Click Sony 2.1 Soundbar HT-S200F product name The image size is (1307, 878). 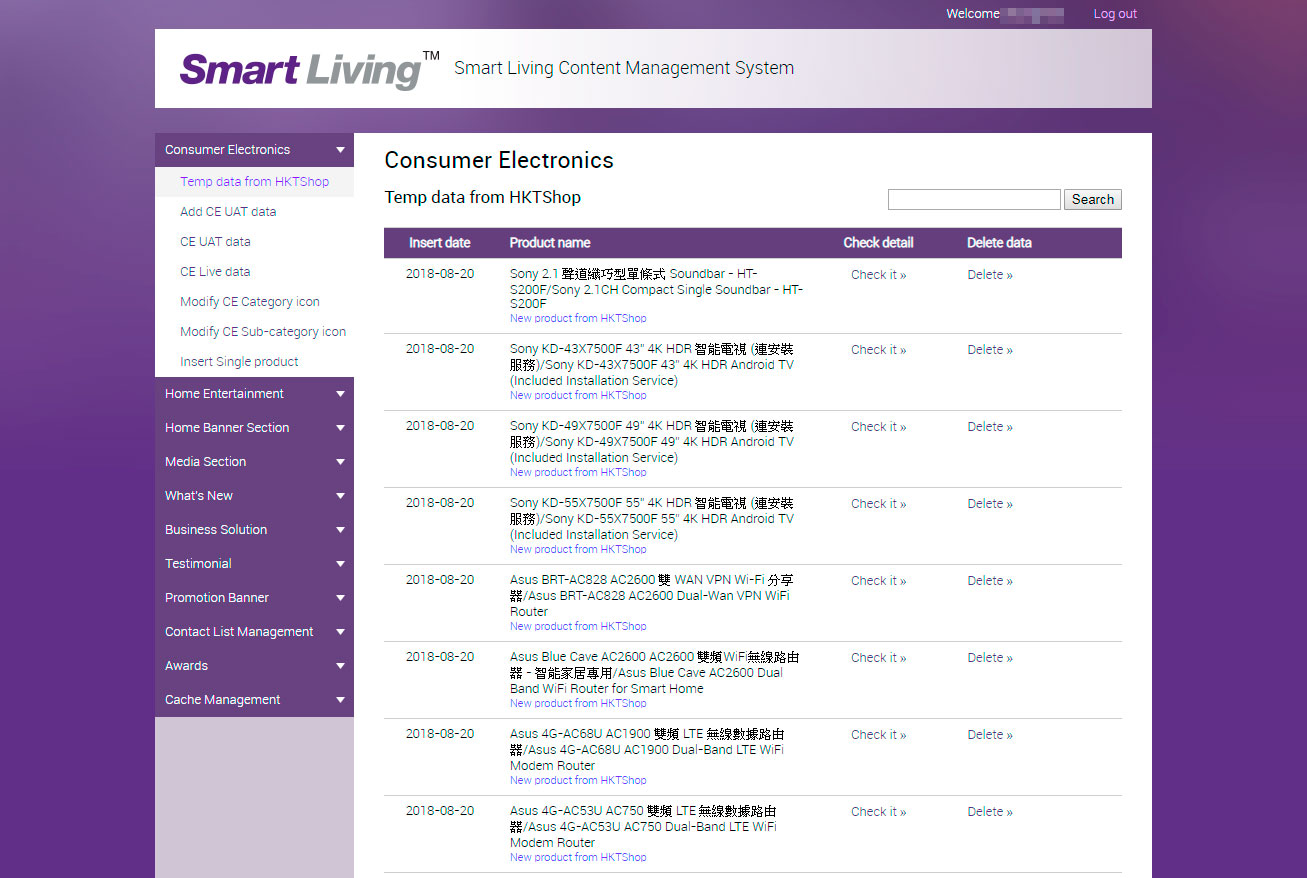(x=656, y=289)
